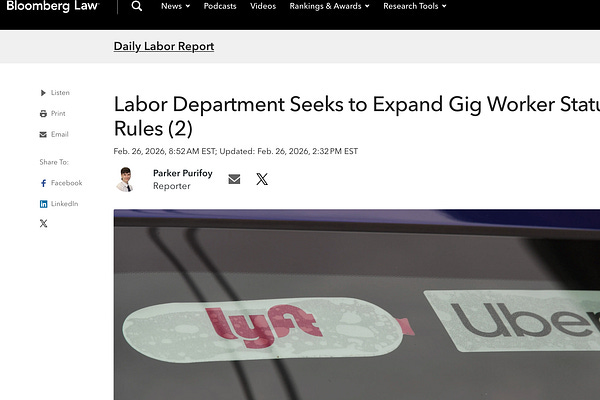The width and height of the screenshot is (600, 400).
Task: Open the reporter's X profile icon
Action: coord(262,179)
